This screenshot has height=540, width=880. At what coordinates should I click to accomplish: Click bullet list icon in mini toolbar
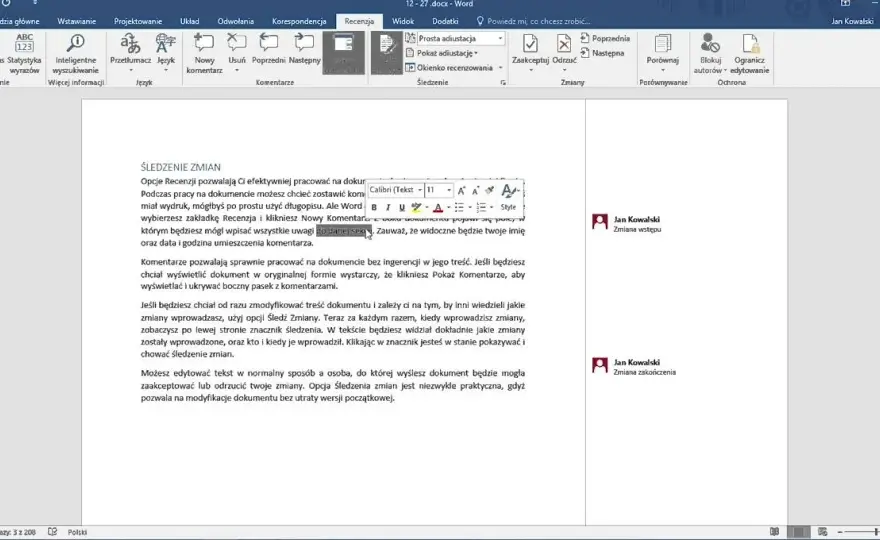point(459,207)
